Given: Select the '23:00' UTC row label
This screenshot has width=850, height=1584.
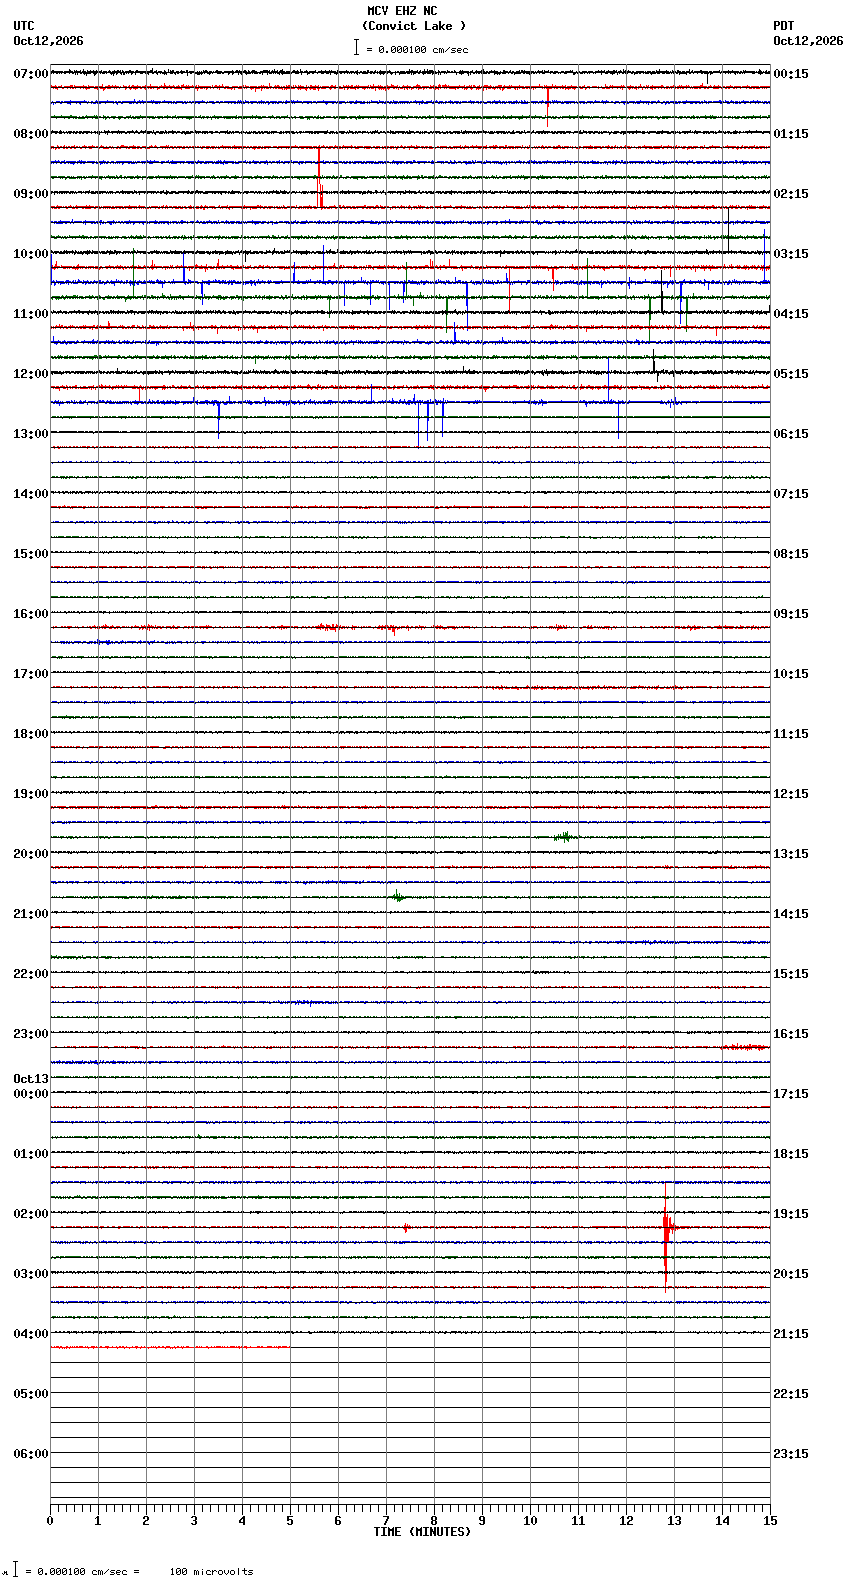Looking at the screenshot, I should coord(31,1034).
